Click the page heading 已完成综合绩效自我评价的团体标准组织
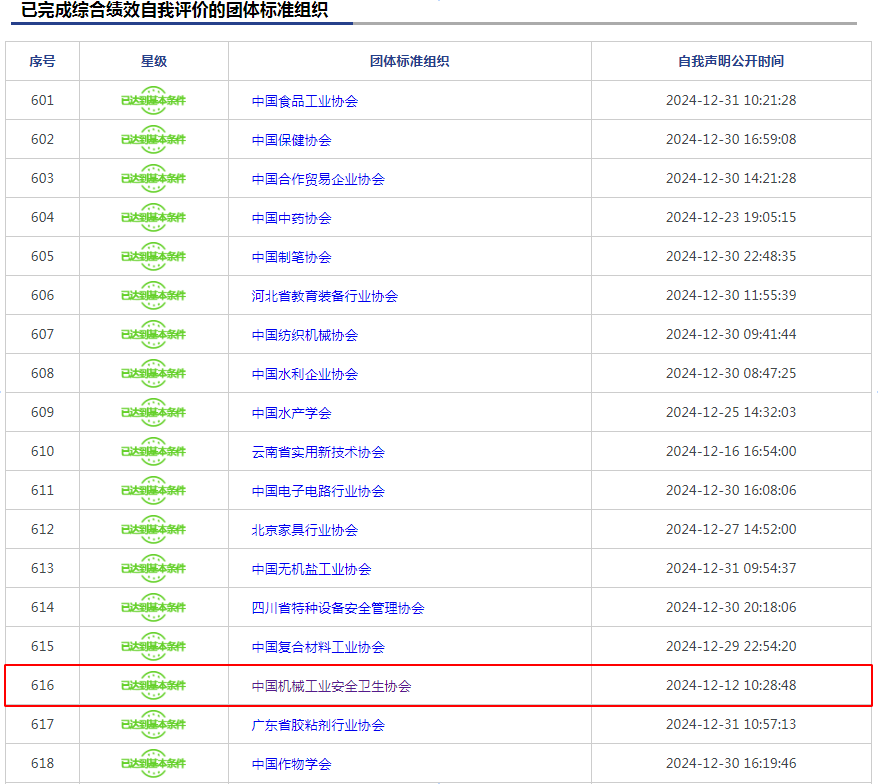The width and height of the screenshot is (878, 784). pyautogui.click(x=175, y=10)
